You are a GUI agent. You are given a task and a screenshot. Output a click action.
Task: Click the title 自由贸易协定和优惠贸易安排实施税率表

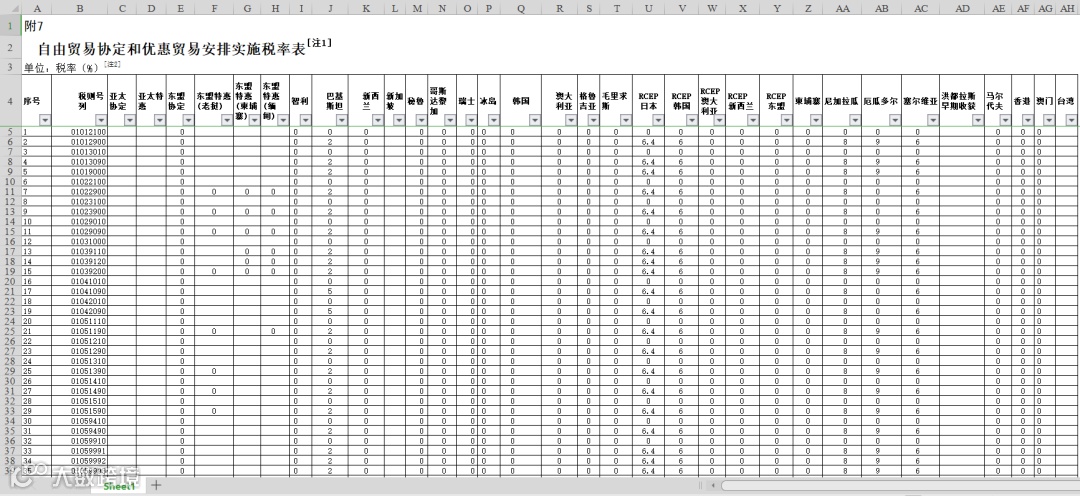(x=171, y=49)
